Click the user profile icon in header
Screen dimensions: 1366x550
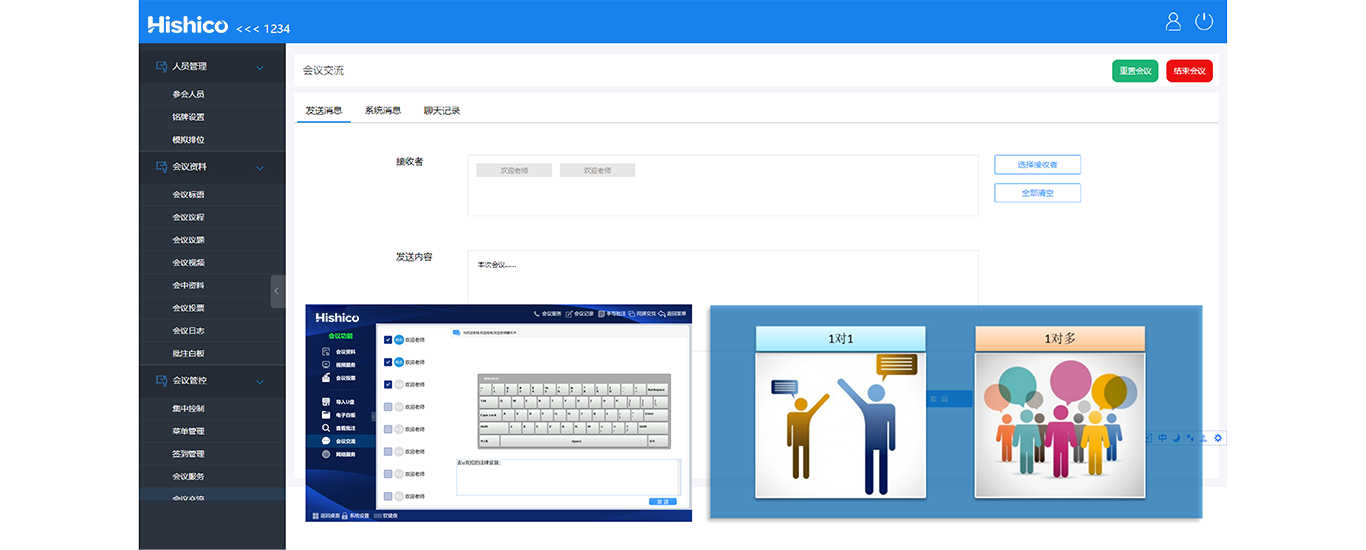tap(1174, 22)
